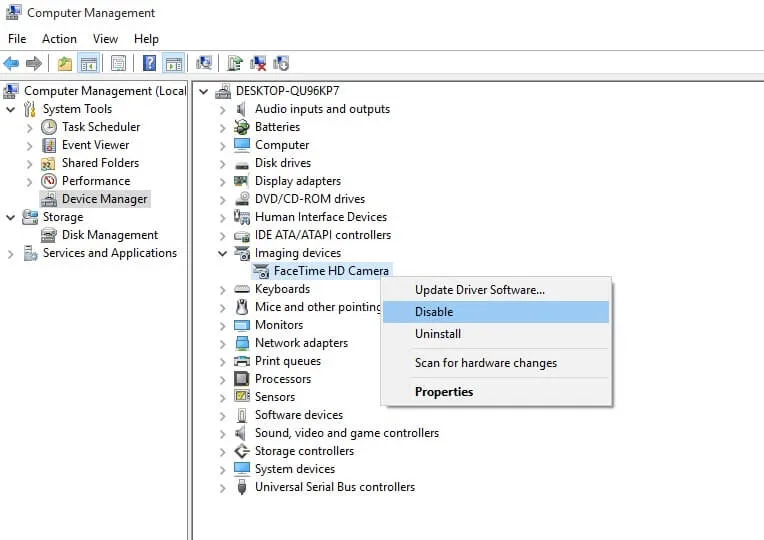Open the View menu in menu bar
The height and width of the screenshot is (540, 764).
105,39
